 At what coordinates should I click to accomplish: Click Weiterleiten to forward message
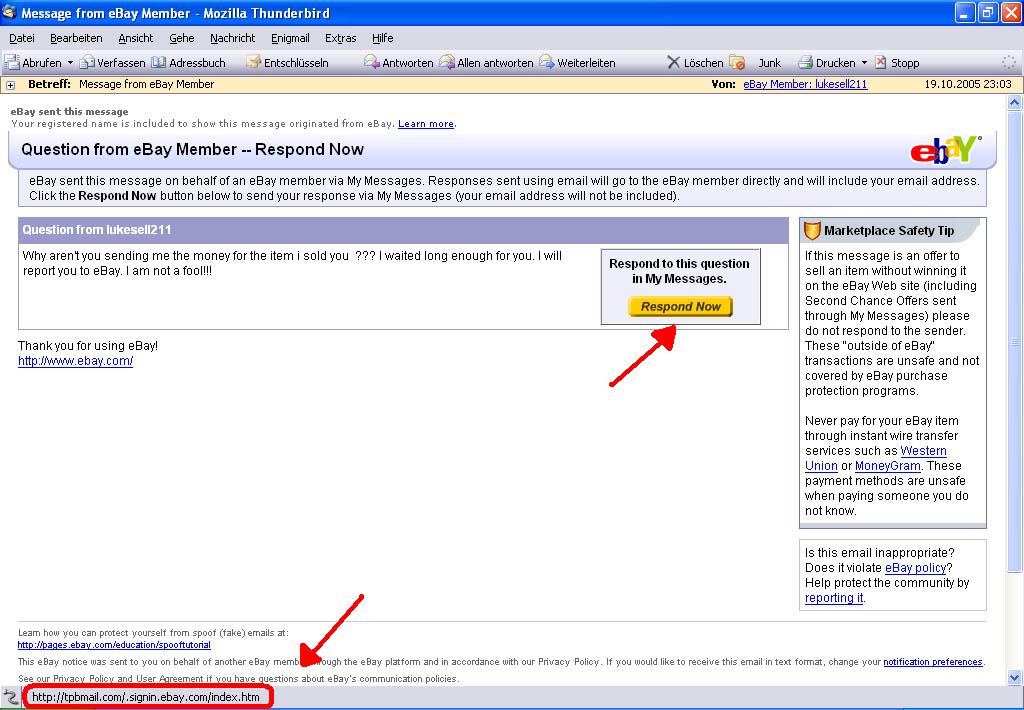[577, 63]
